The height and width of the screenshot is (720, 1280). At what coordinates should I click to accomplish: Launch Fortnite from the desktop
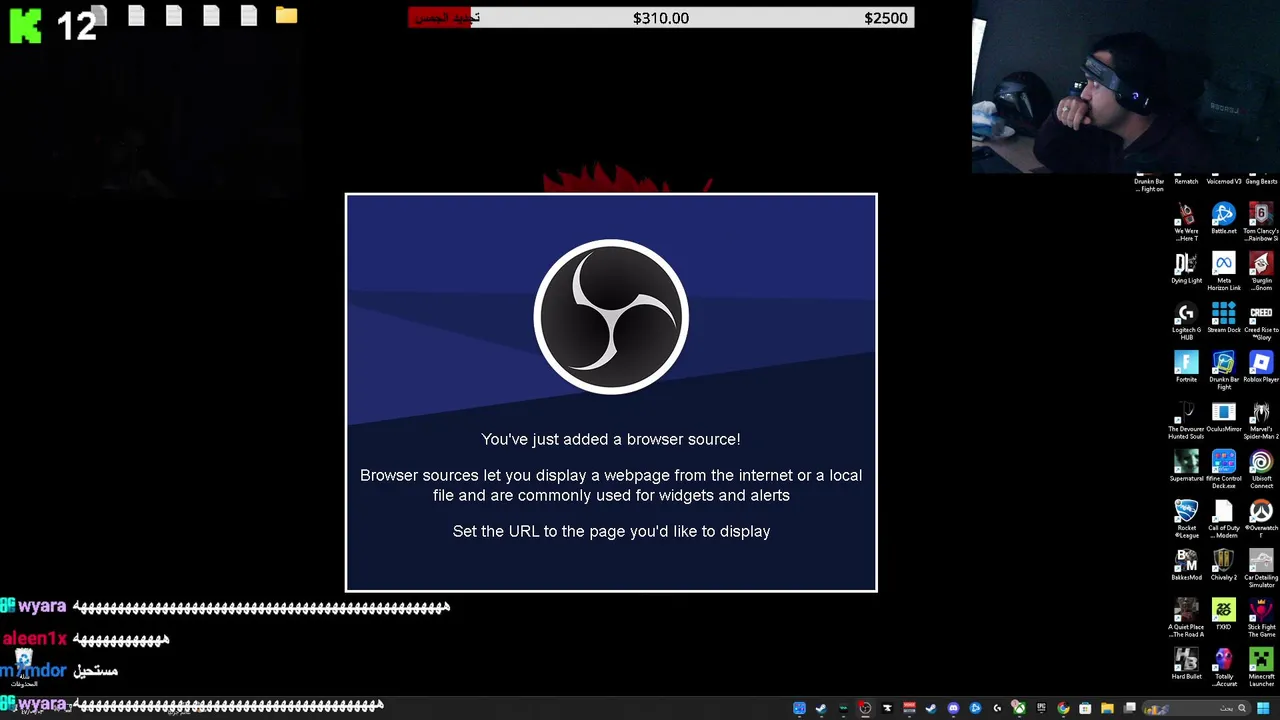click(x=1186, y=367)
